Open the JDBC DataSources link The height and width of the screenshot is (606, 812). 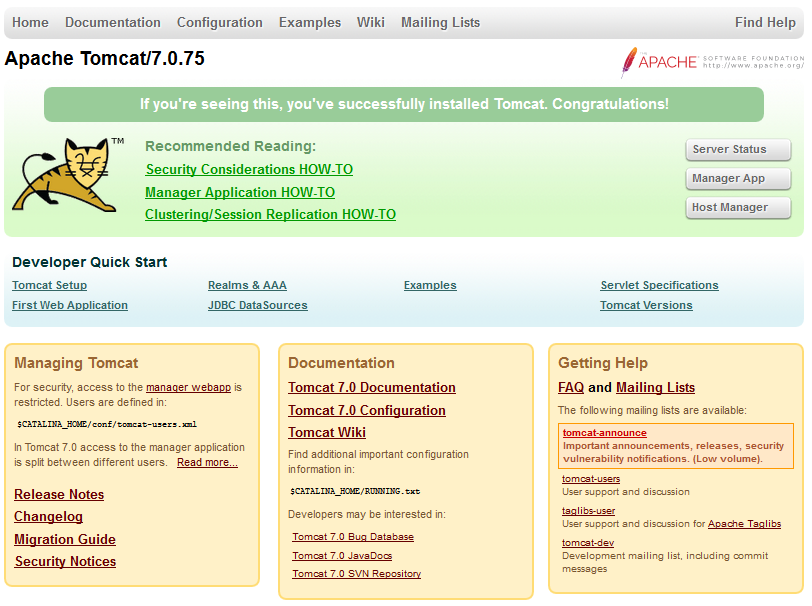coord(257,305)
